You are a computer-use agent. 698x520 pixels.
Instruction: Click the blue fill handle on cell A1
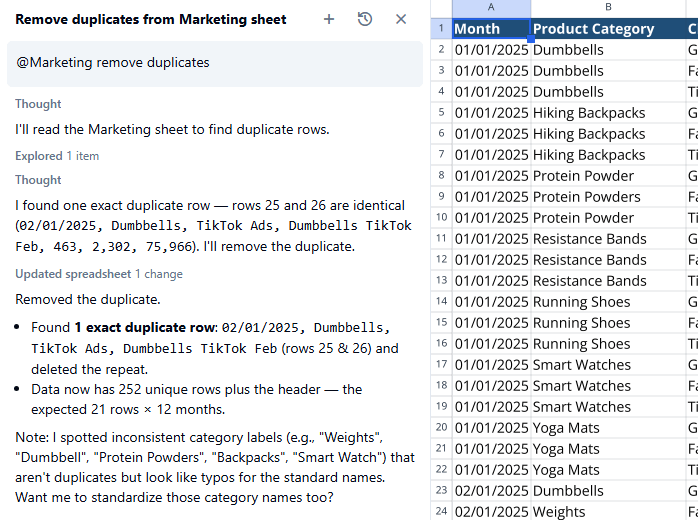[531, 39]
